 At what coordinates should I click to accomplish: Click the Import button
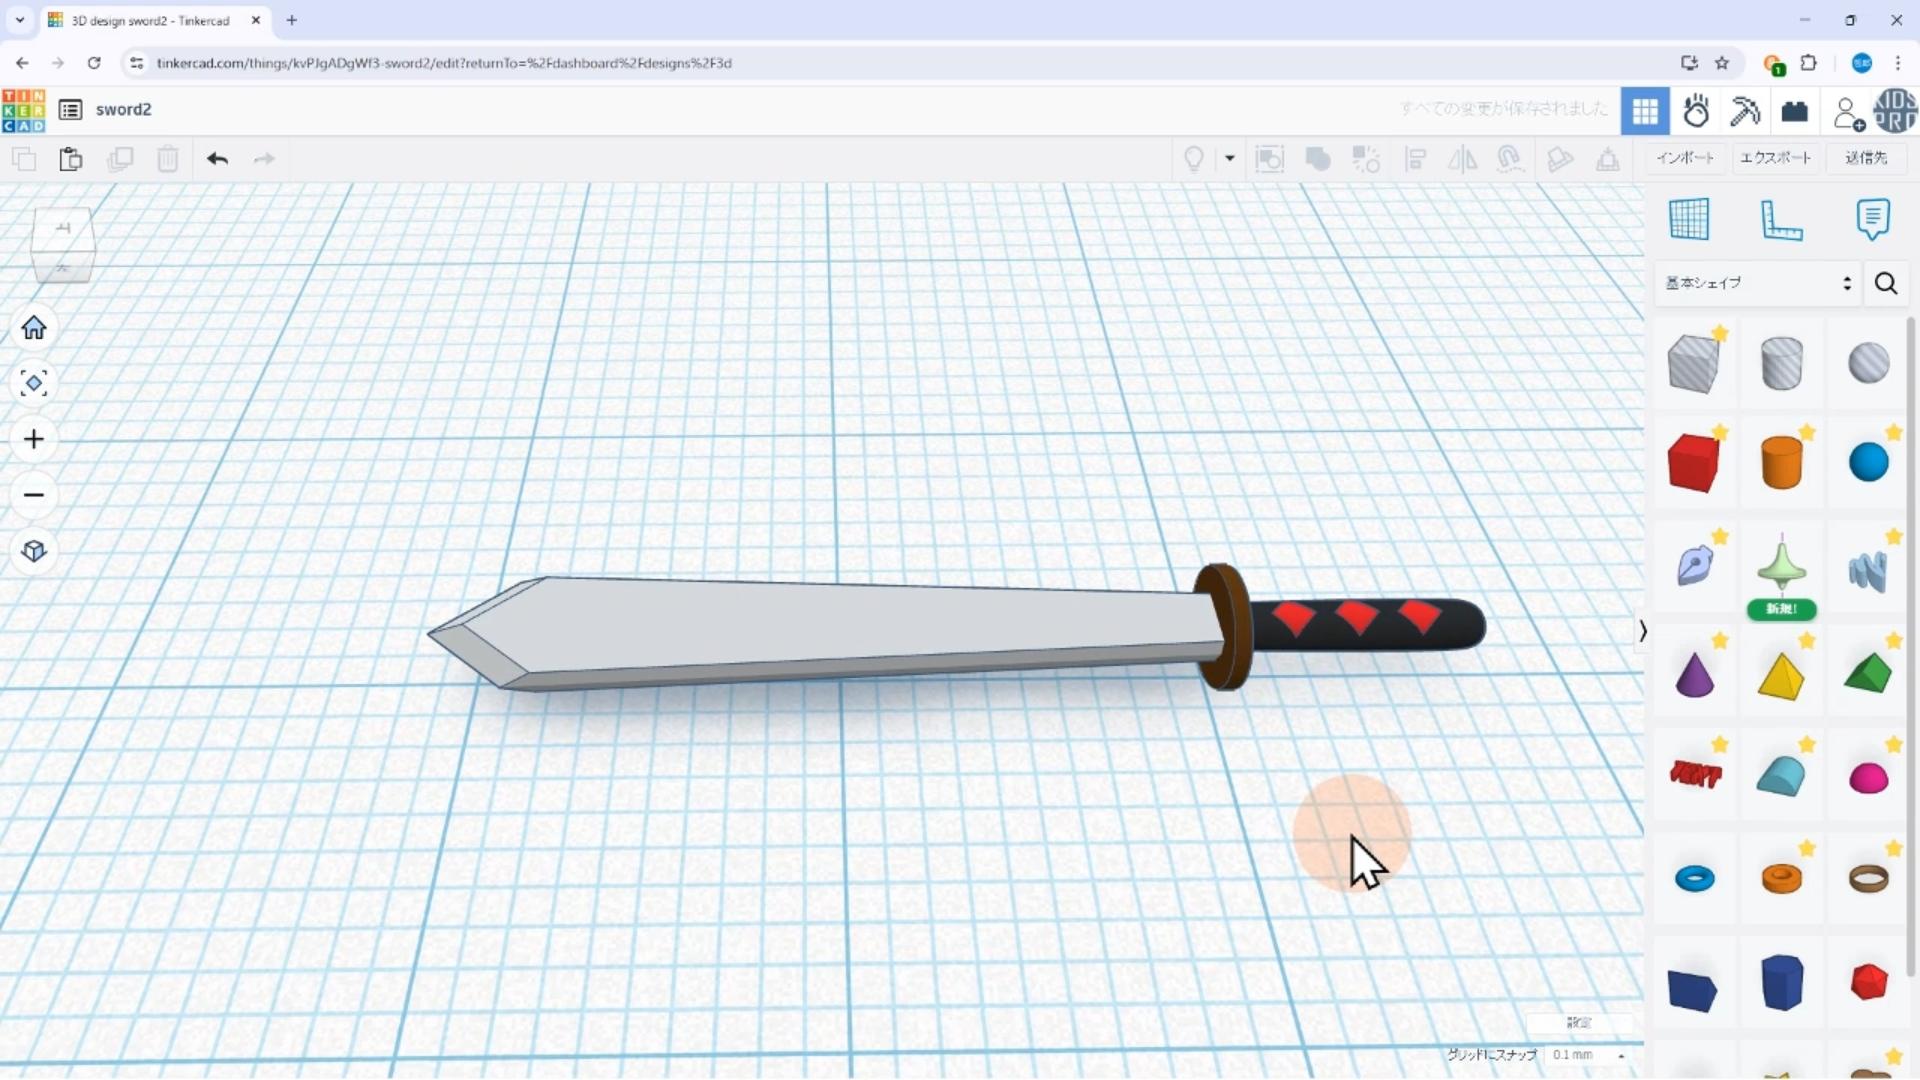(x=1685, y=158)
